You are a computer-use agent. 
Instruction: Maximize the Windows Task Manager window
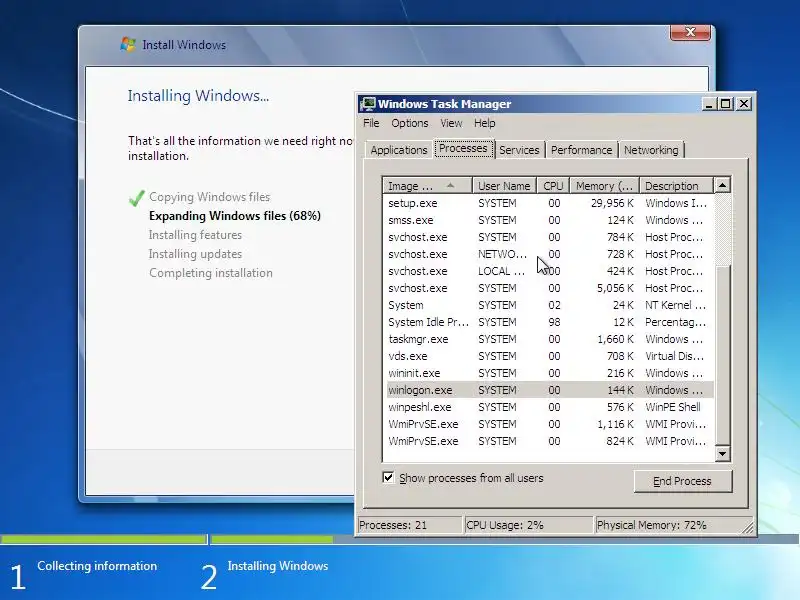pos(725,104)
